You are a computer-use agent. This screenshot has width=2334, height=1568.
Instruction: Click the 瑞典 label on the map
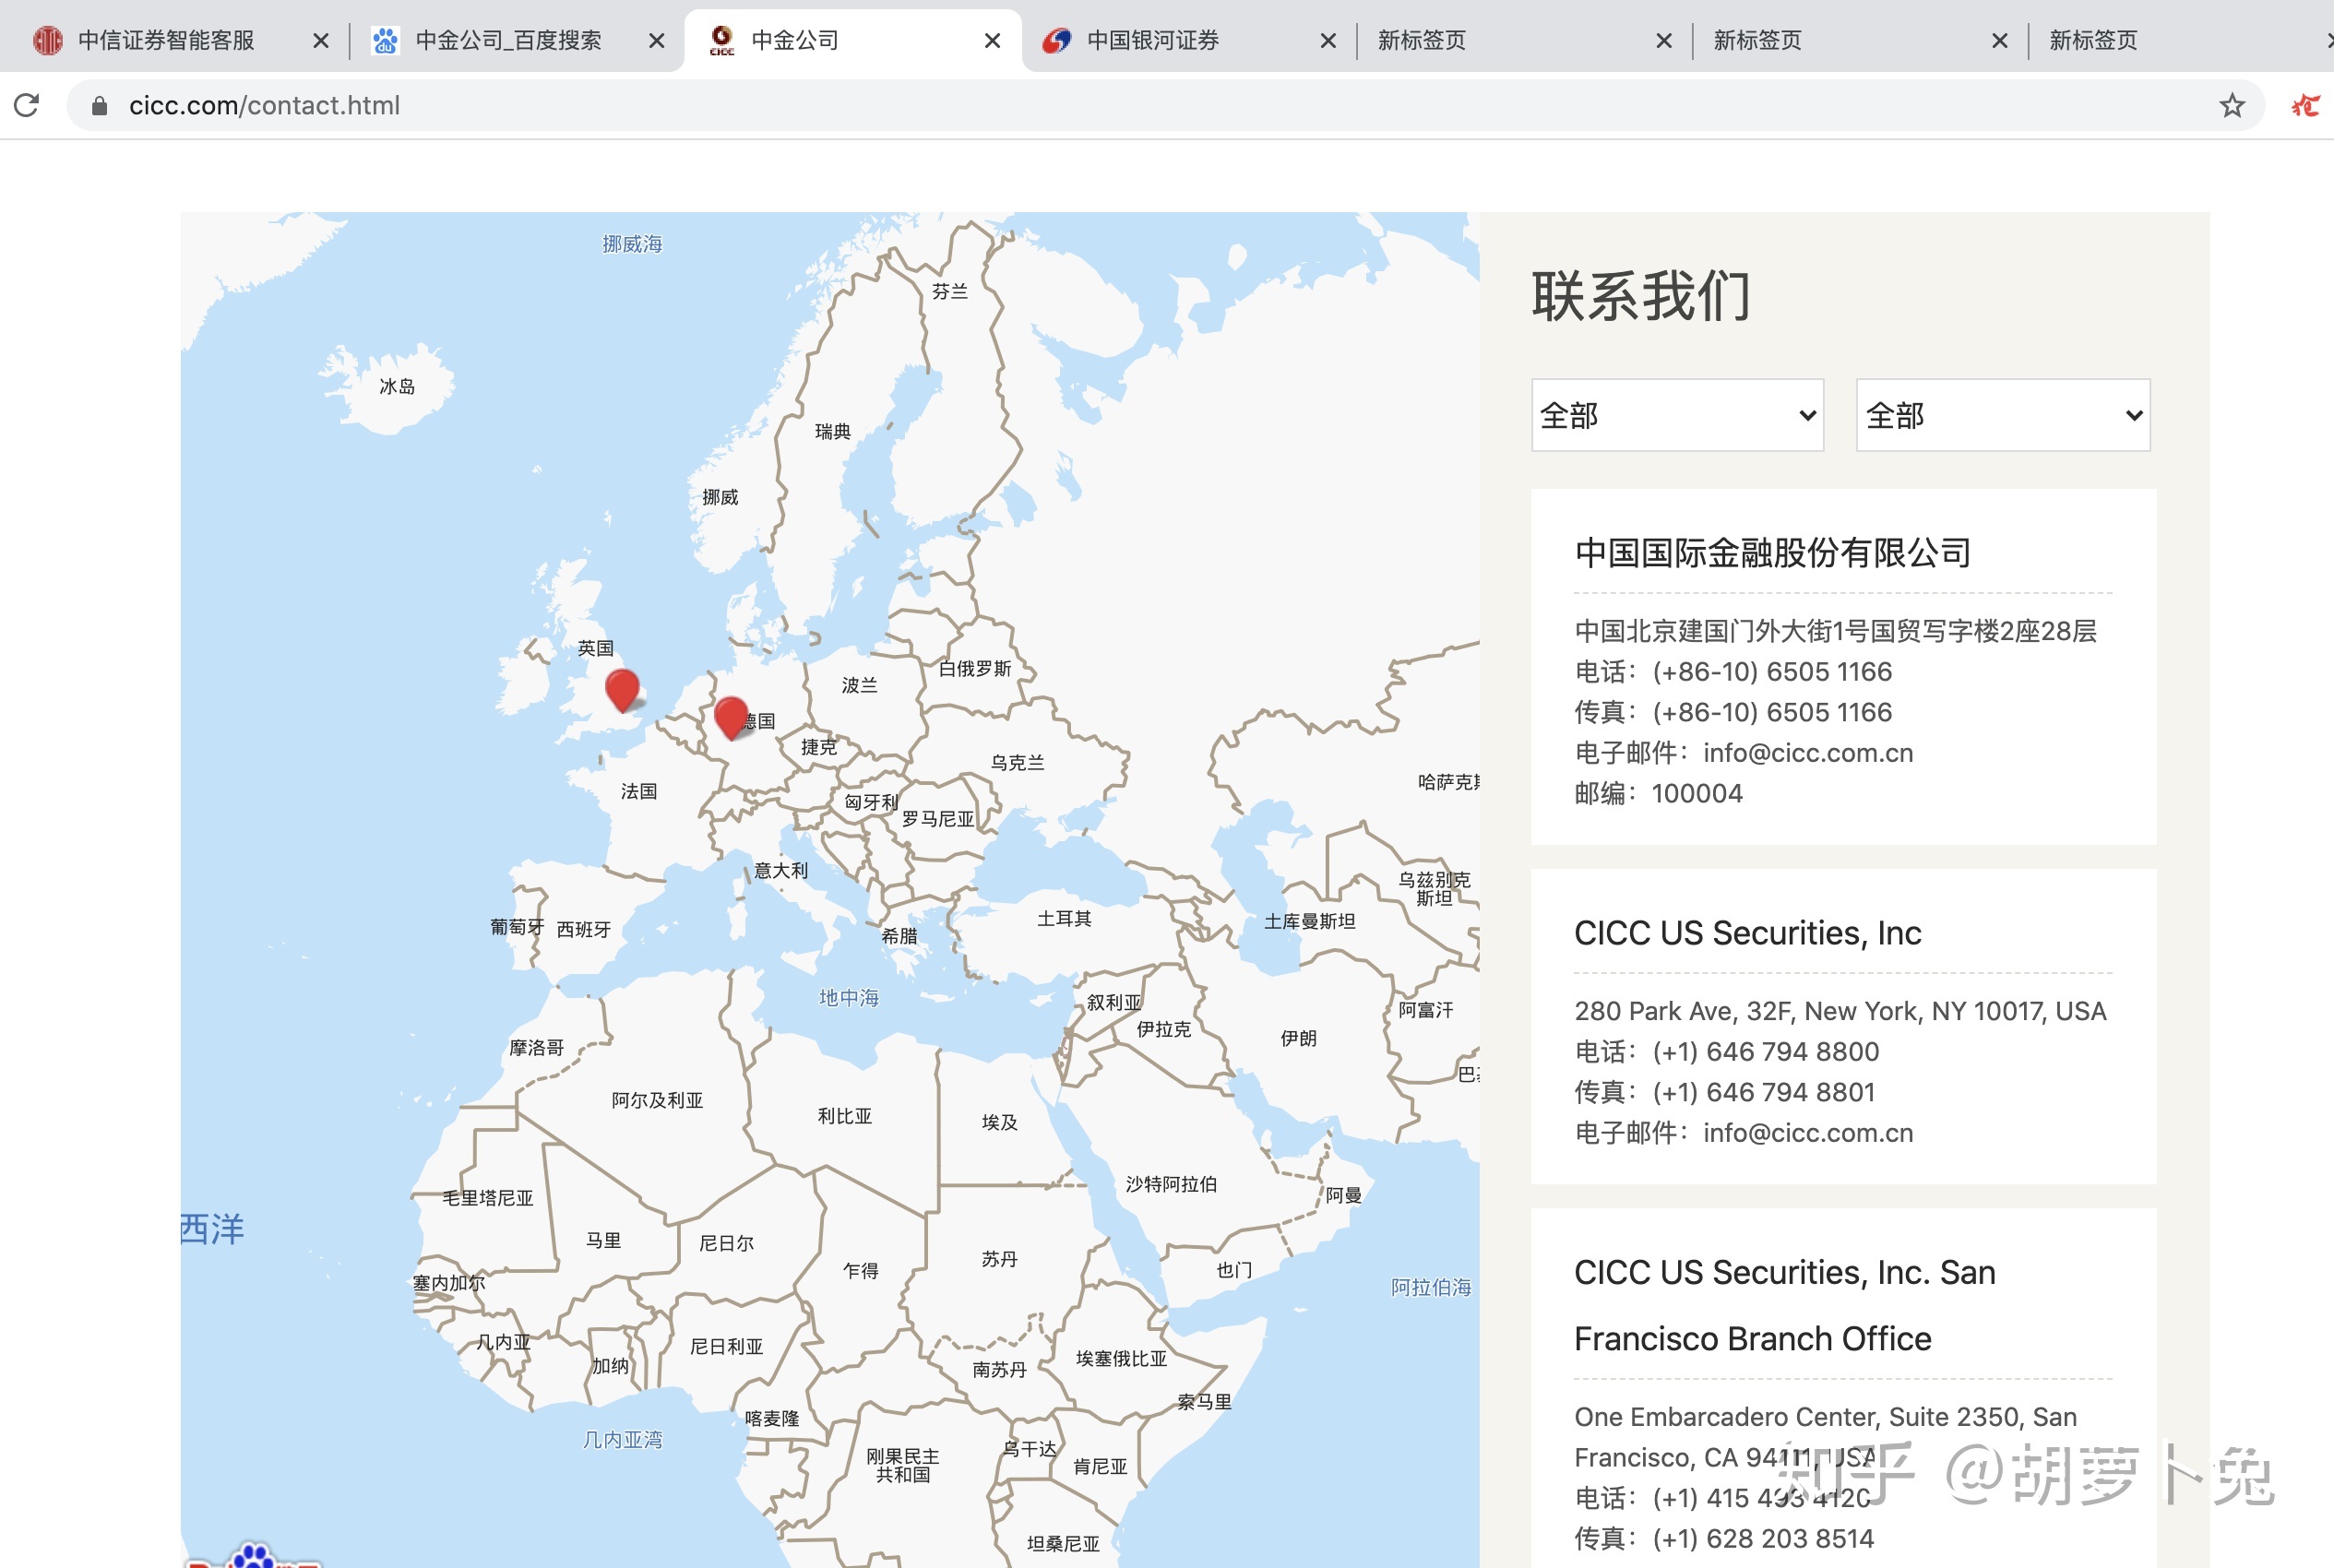(x=832, y=431)
